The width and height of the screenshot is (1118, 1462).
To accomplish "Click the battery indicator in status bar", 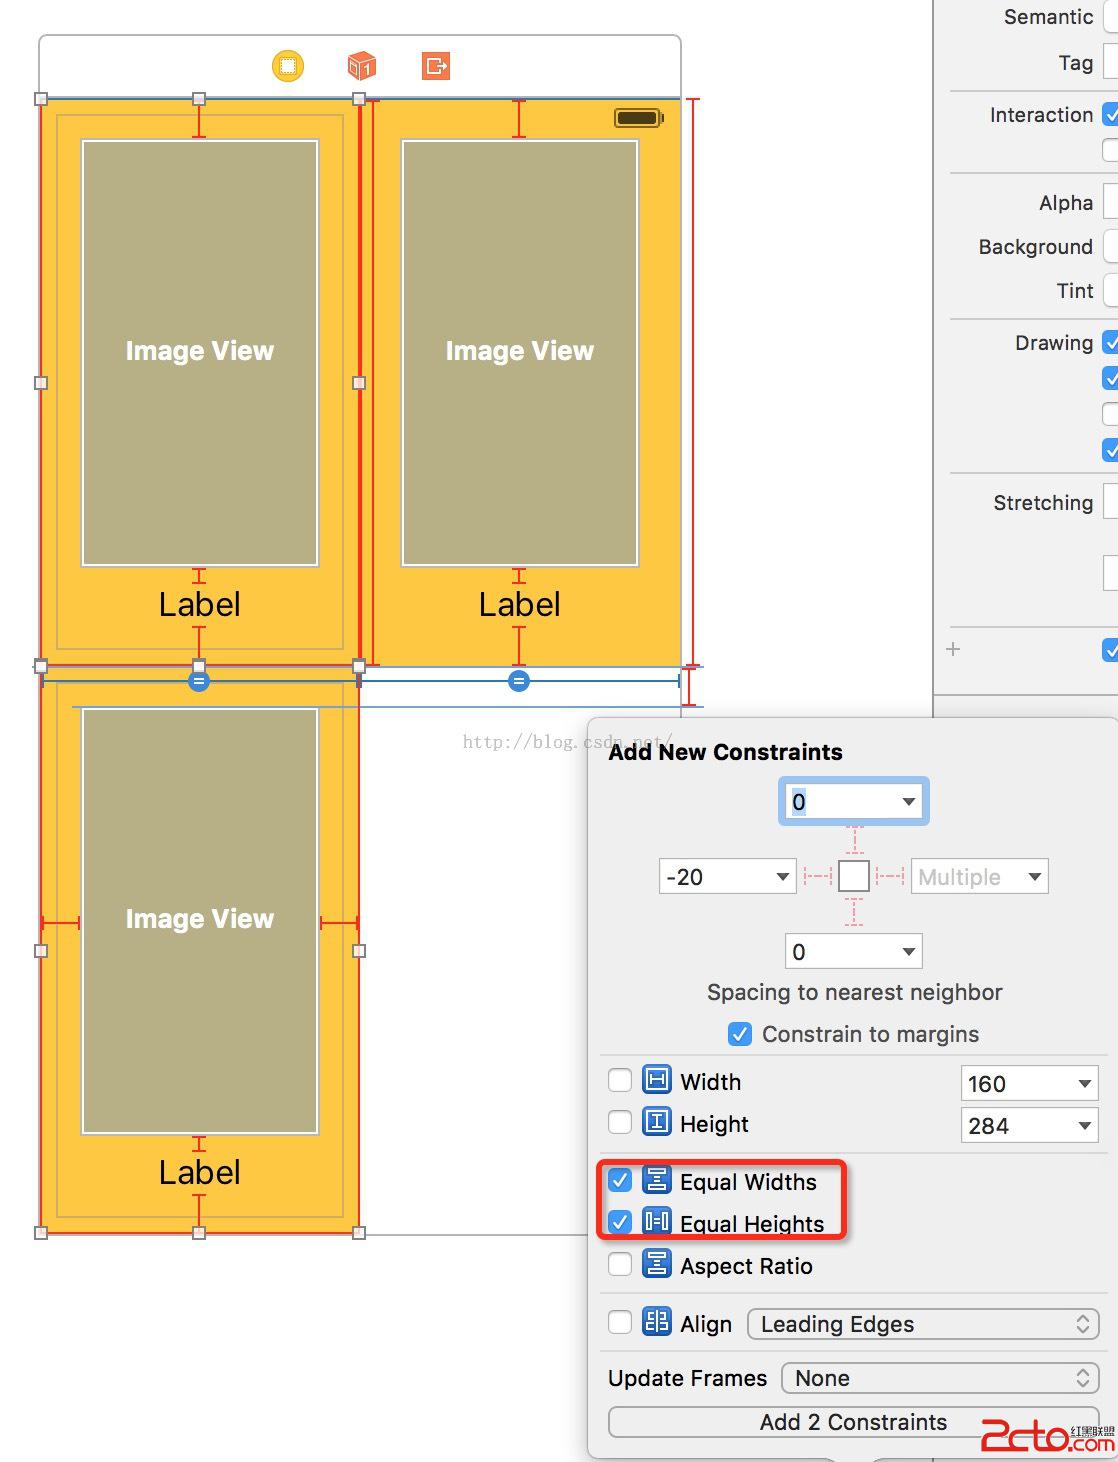I will [x=639, y=118].
